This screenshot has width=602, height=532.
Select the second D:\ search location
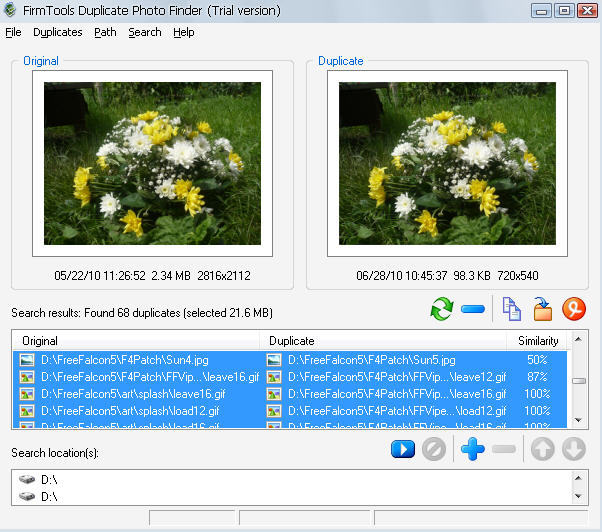[49, 497]
